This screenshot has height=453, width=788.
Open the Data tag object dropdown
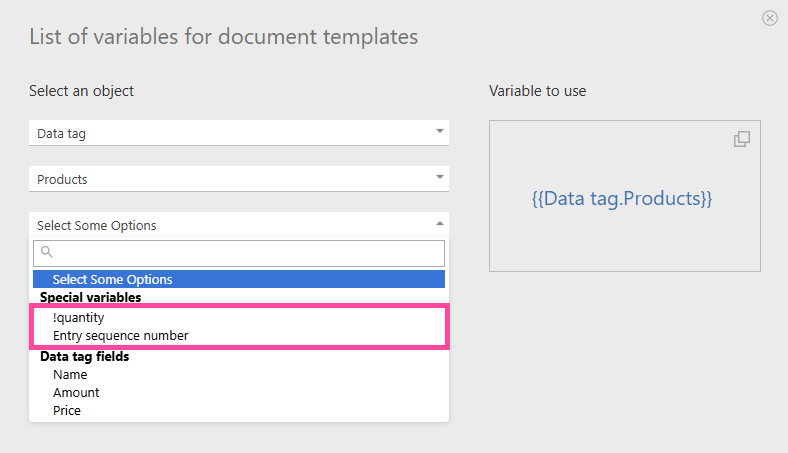238,133
